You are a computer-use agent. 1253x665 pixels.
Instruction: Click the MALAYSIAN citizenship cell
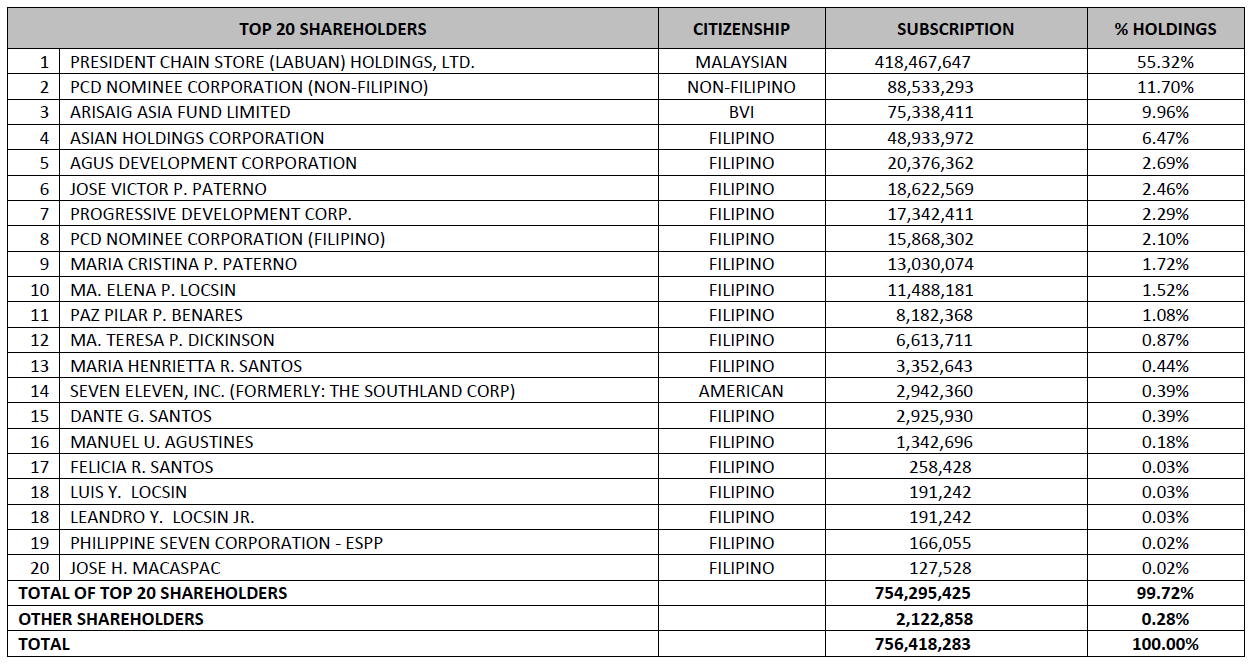point(741,62)
